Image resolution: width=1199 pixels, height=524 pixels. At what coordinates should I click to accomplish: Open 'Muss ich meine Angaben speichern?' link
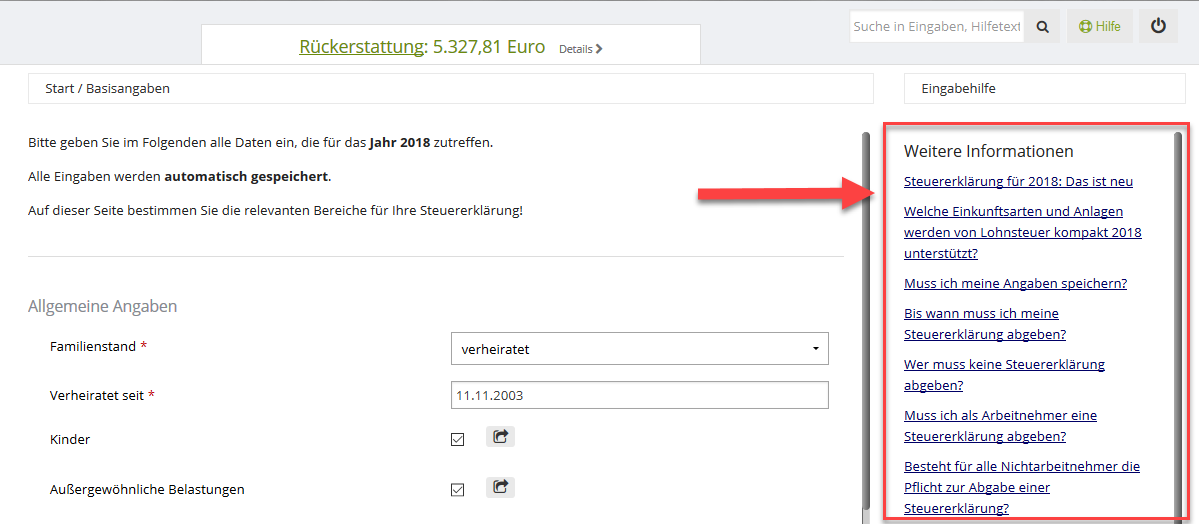click(1015, 284)
